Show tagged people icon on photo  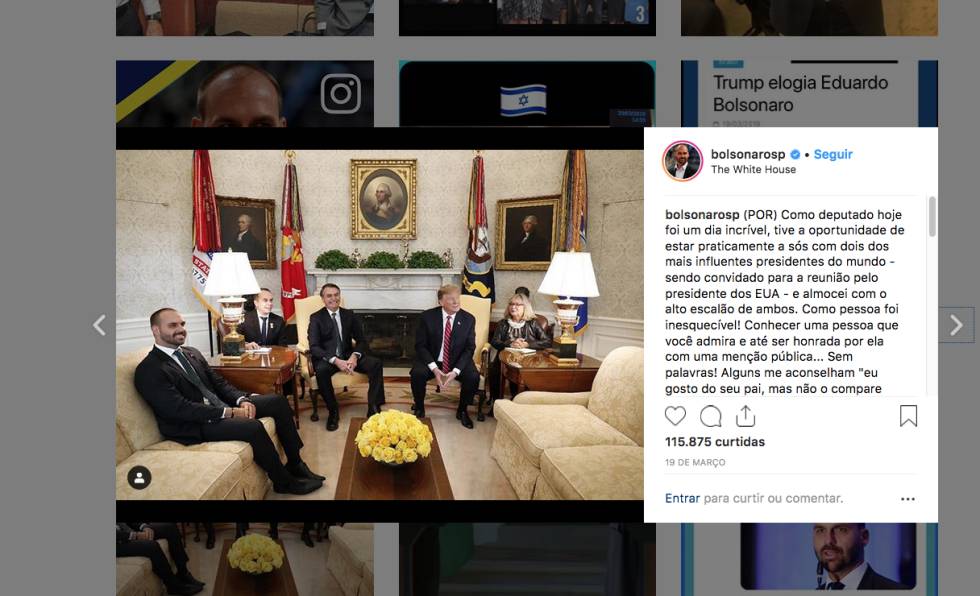pyautogui.click(x=139, y=478)
